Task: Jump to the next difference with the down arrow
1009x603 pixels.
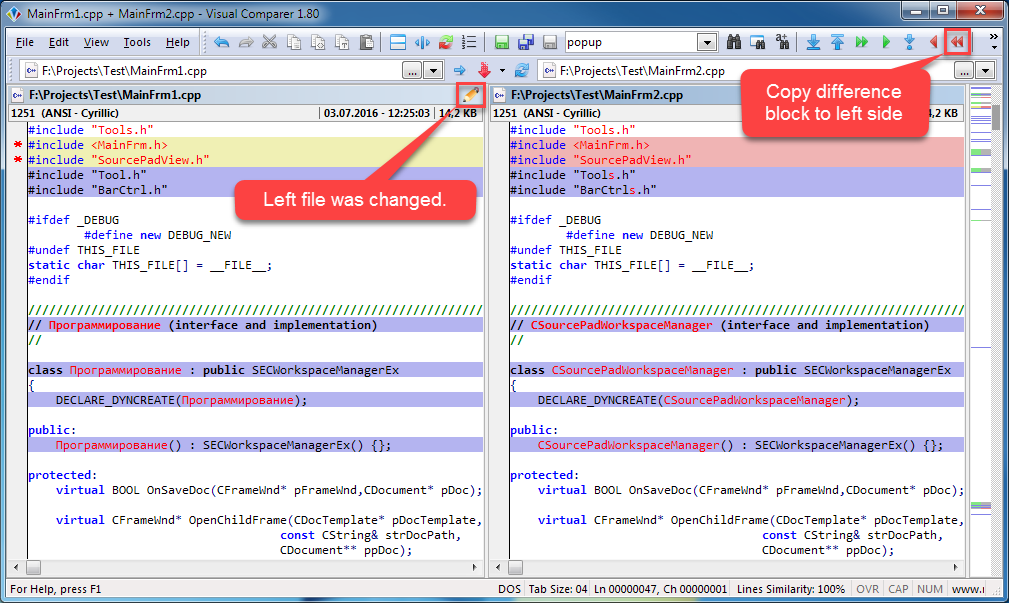Action: tap(813, 43)
